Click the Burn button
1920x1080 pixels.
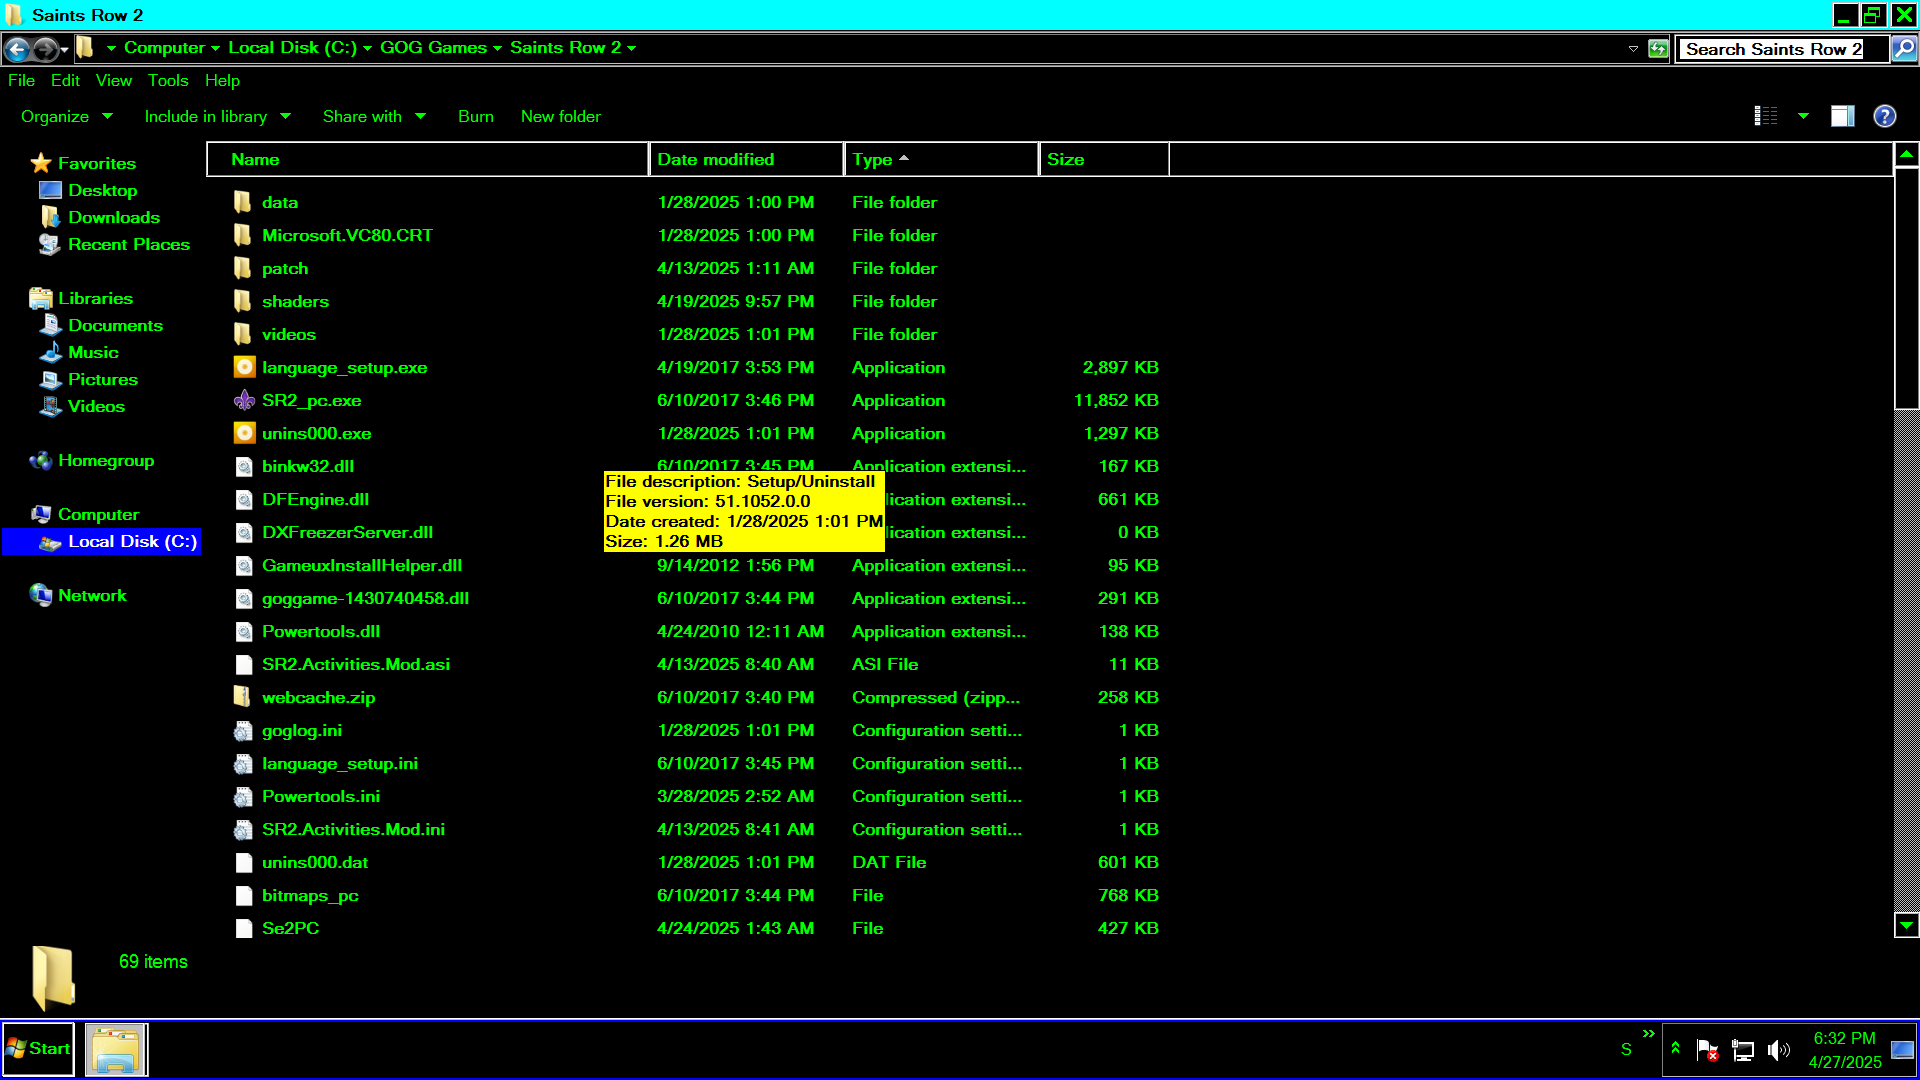(476, 116)
